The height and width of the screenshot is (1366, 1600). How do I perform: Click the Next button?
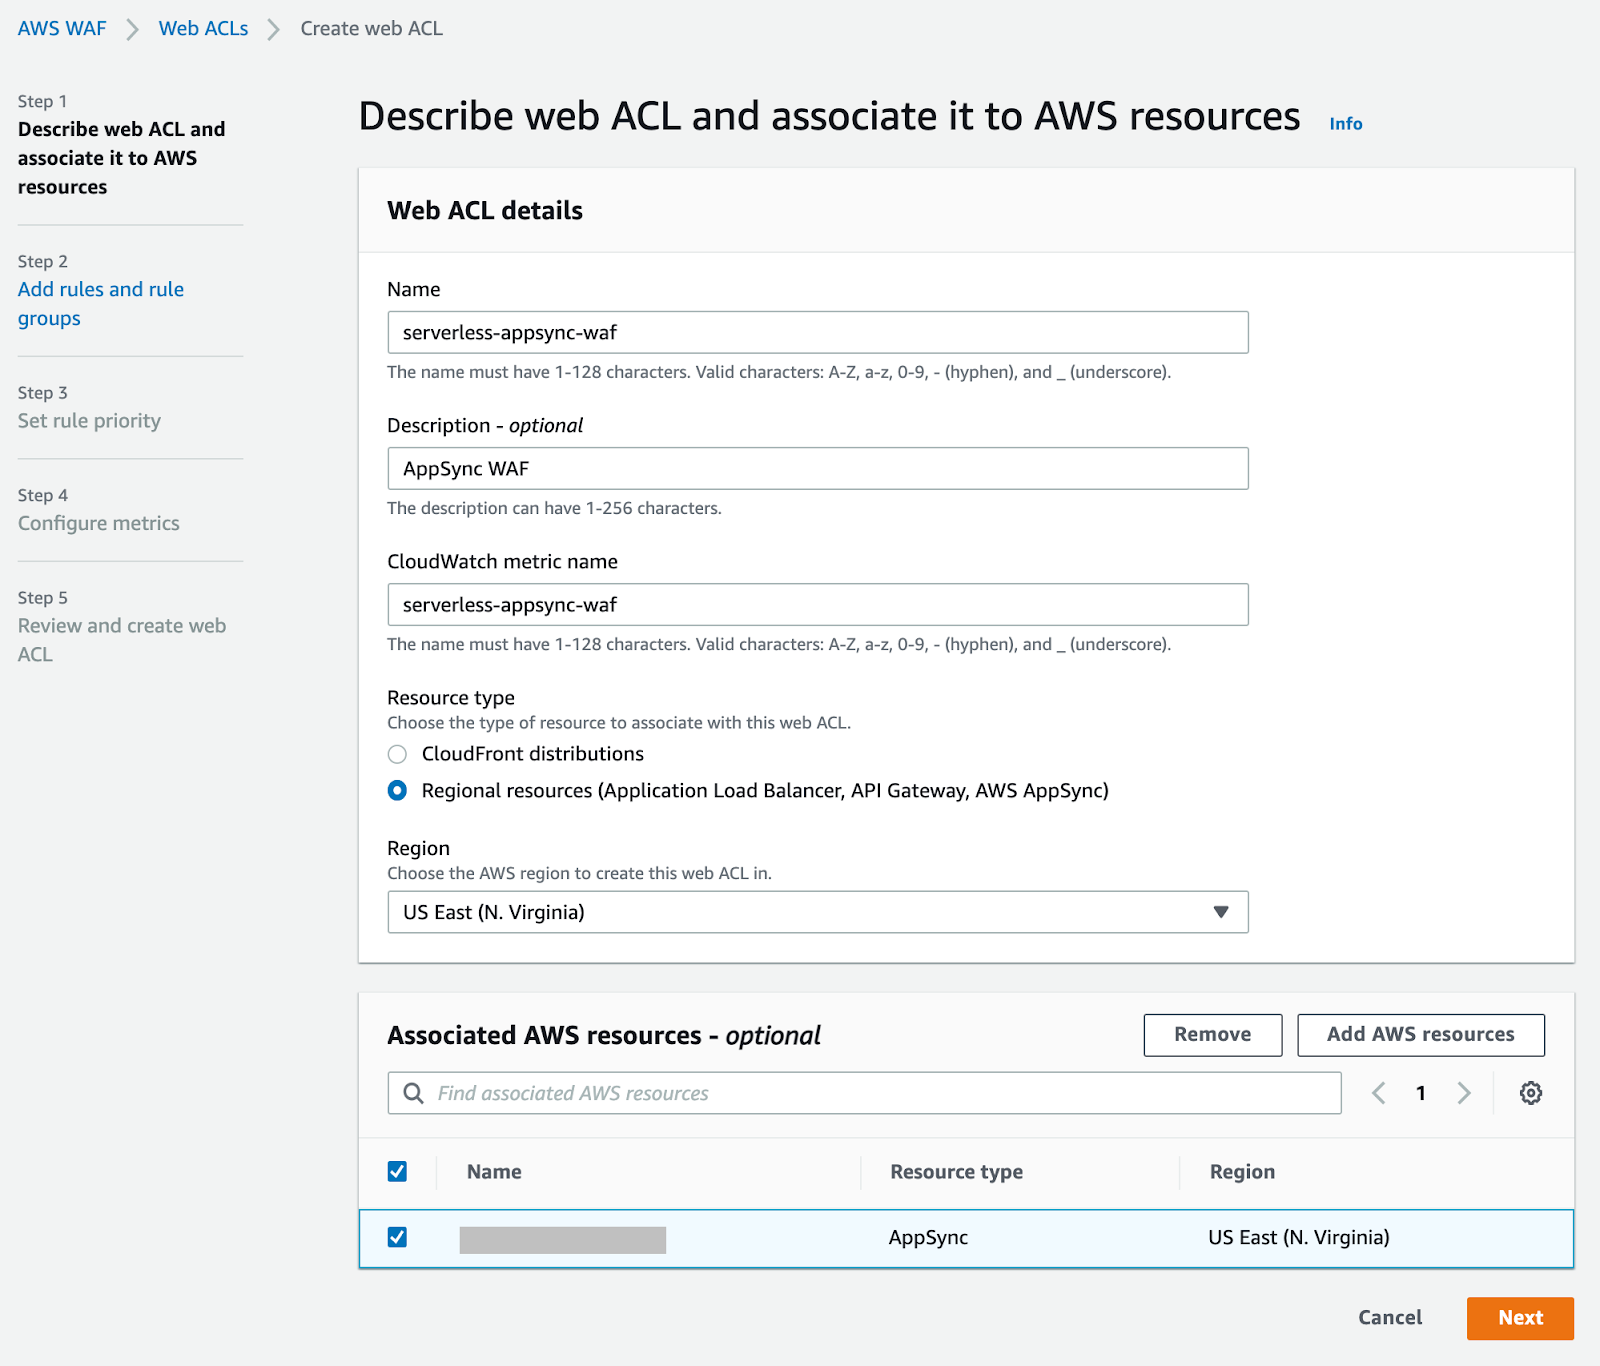[x=1519, y=1318]
